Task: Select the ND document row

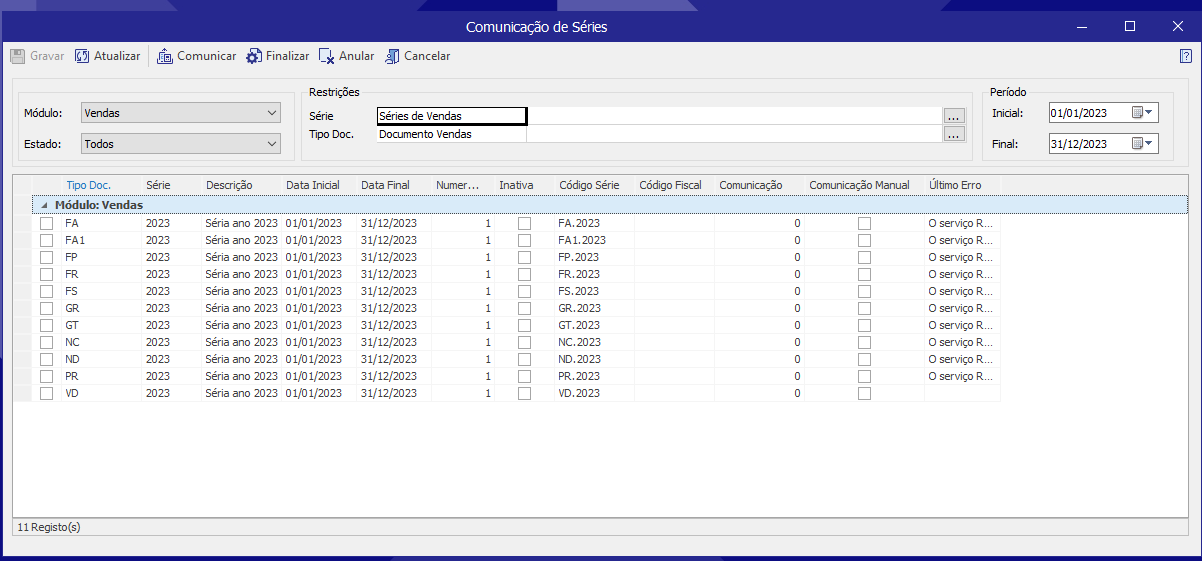Action: (x=72, y=359)
